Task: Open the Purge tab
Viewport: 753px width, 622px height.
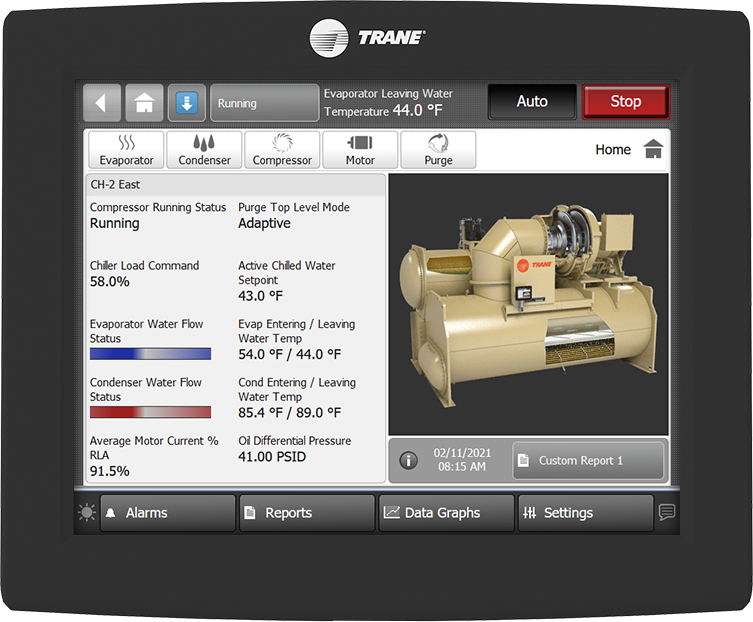Action: pyautogui.click(x=438, y=150)
